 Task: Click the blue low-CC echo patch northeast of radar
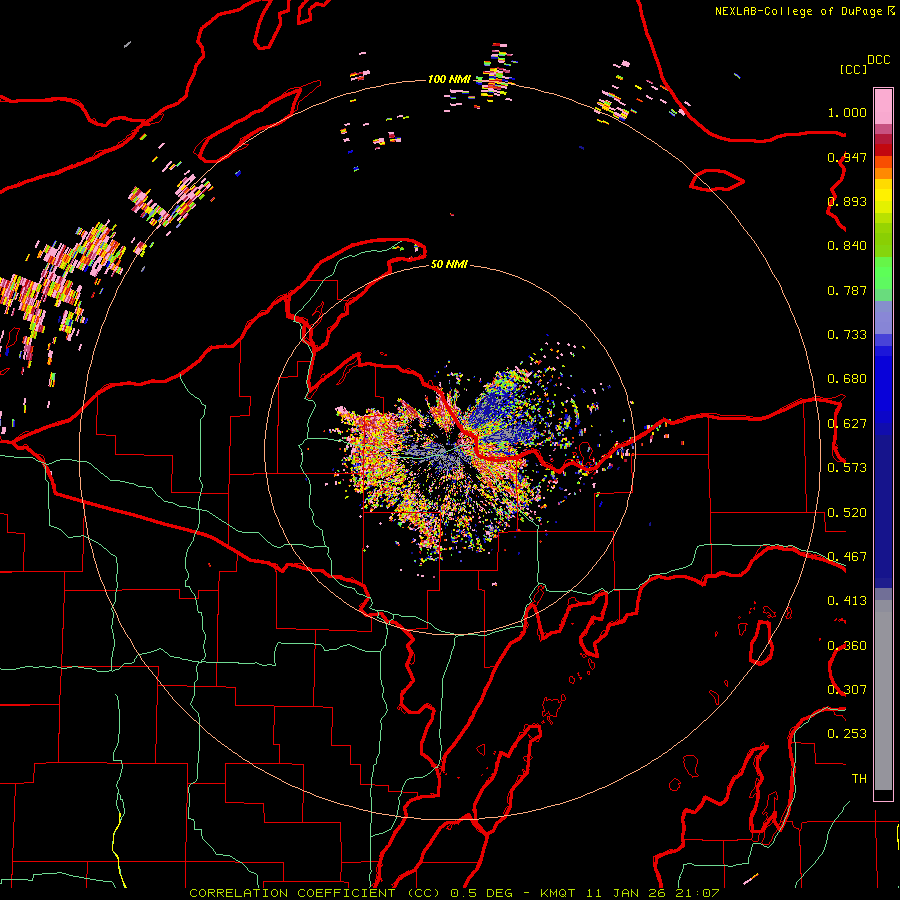[502, 410]
